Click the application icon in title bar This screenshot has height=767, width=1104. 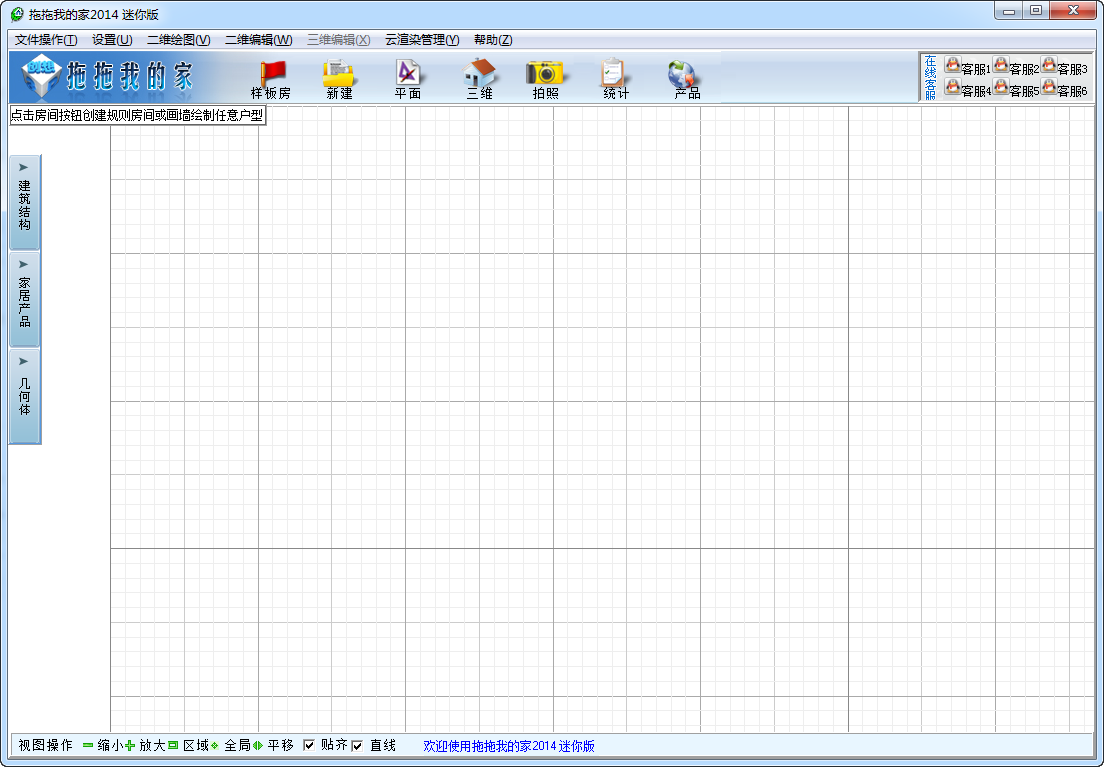click(x=17, y=14)
